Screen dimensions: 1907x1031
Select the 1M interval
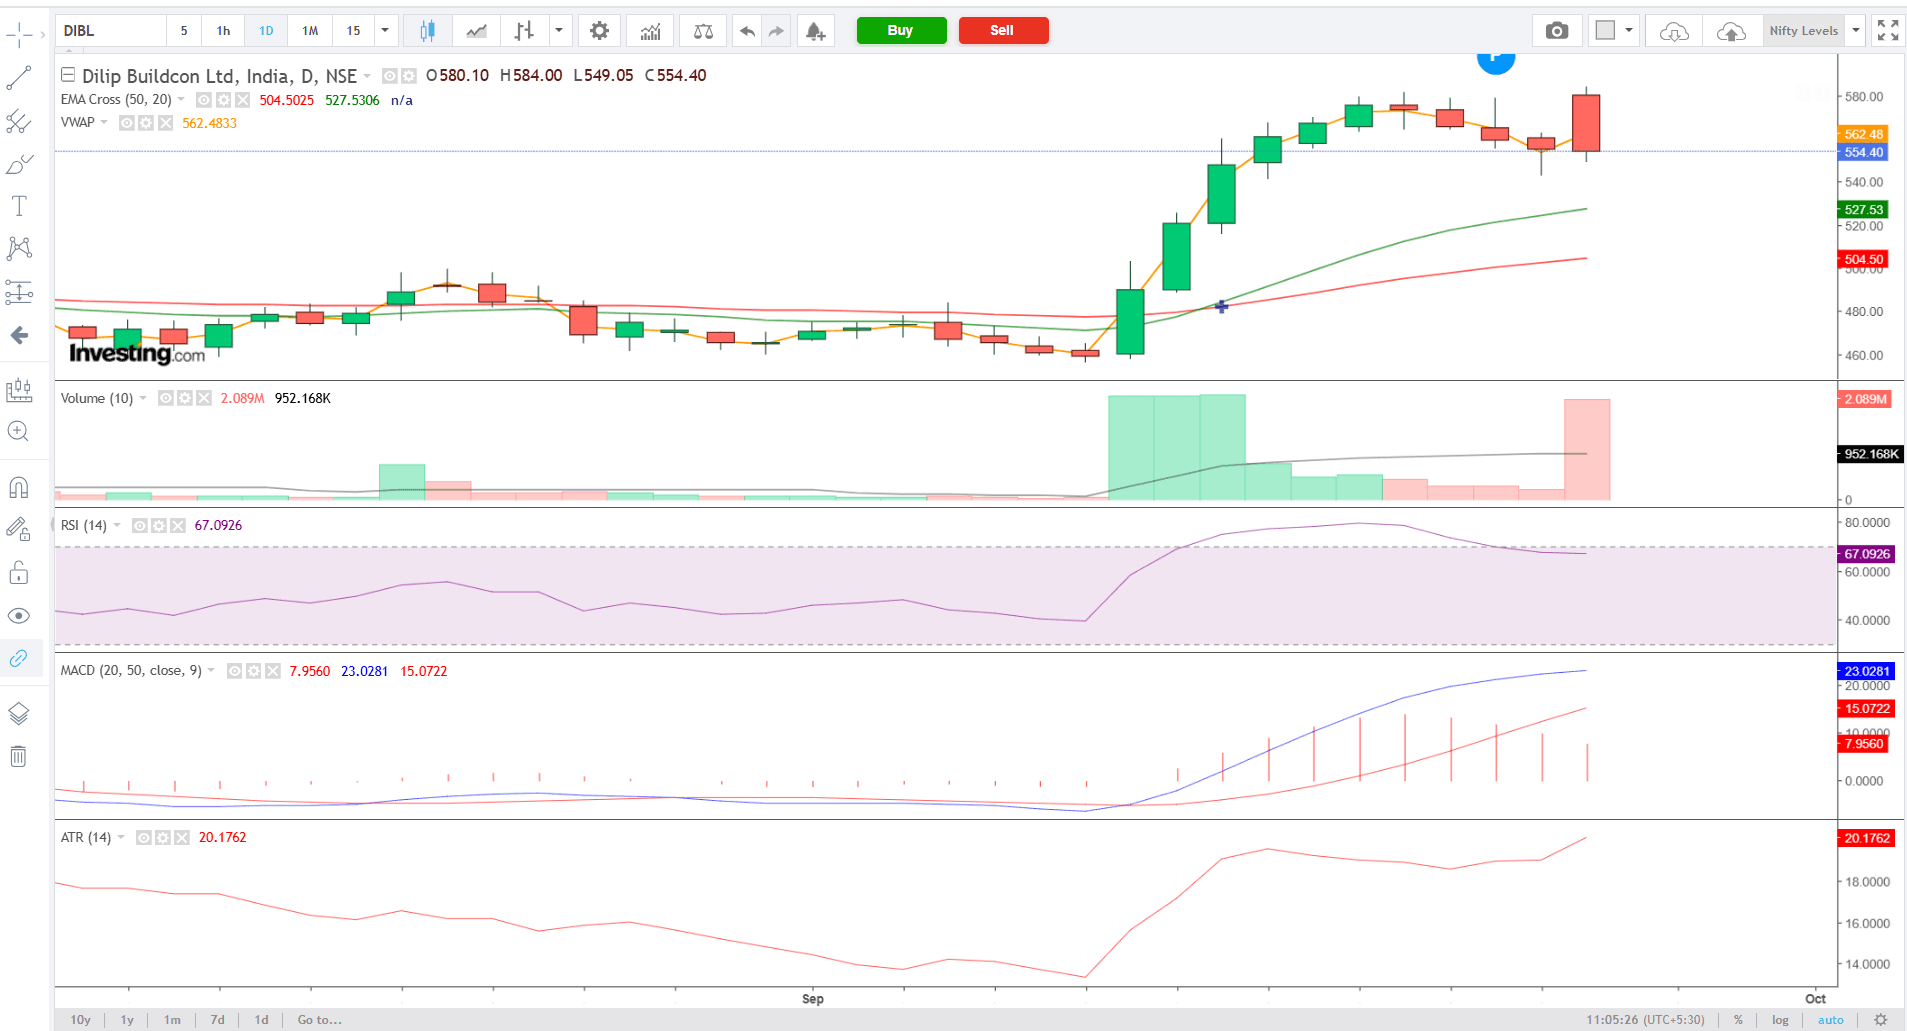pos(310,31)
